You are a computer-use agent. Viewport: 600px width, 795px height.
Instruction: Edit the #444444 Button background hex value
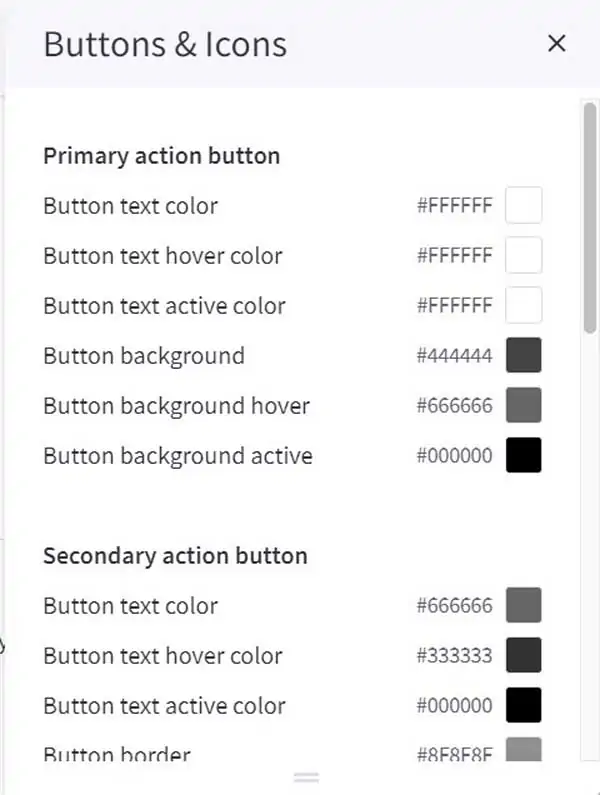[x=454, y=355]
